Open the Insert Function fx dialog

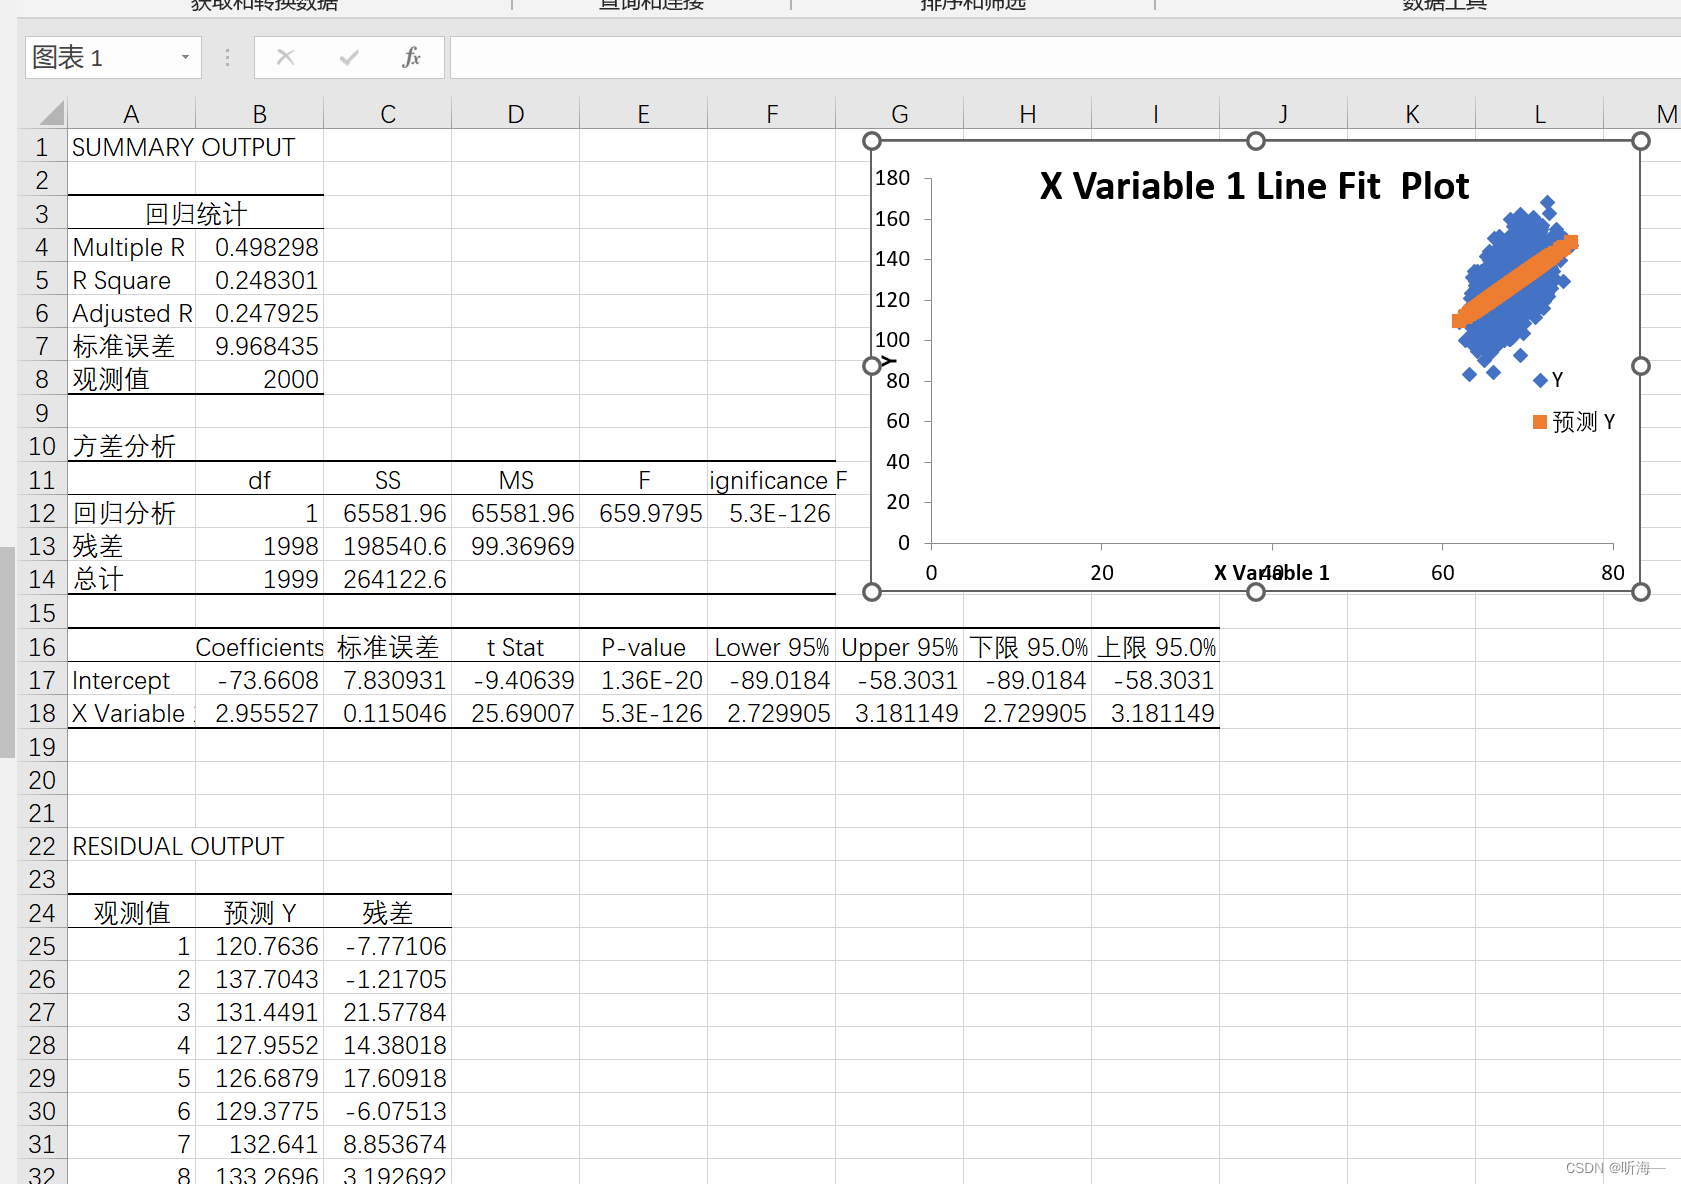(411, 57)
